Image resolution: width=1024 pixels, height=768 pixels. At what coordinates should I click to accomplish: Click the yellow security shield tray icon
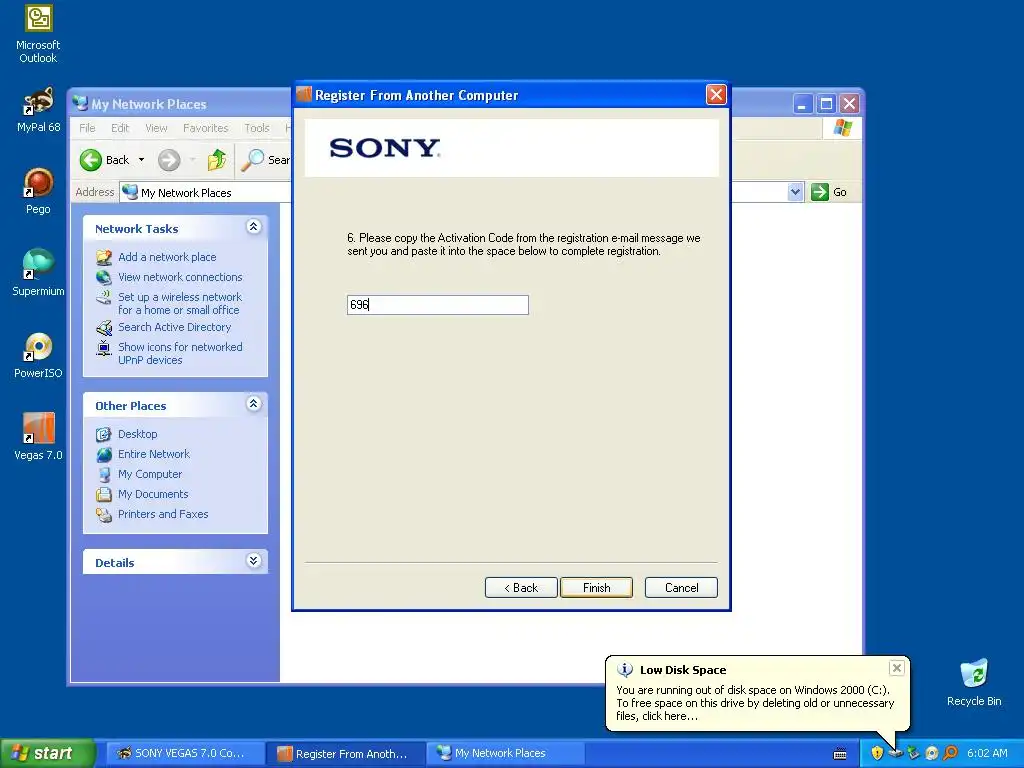877,753
